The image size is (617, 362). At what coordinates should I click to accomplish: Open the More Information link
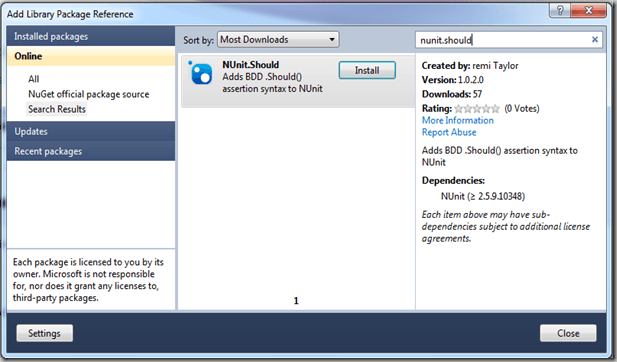pyautogui.click(x=458, y=120)
